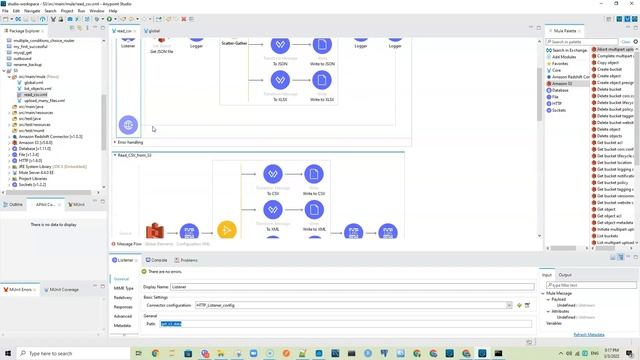The width and height of the screenshot is (640, 360).
Task: Open the MUnit Coverage tab
Action: pos(61,289)
